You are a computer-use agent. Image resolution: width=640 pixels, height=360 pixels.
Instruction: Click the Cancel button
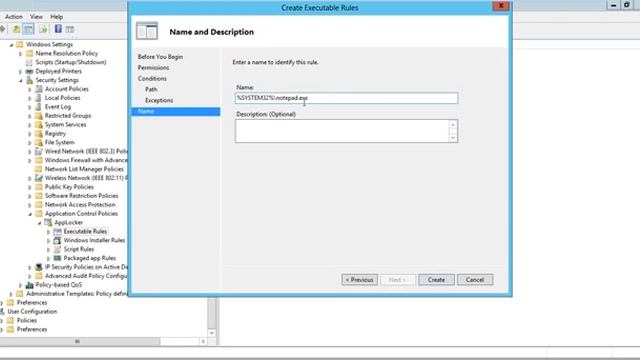coord(475,280)
